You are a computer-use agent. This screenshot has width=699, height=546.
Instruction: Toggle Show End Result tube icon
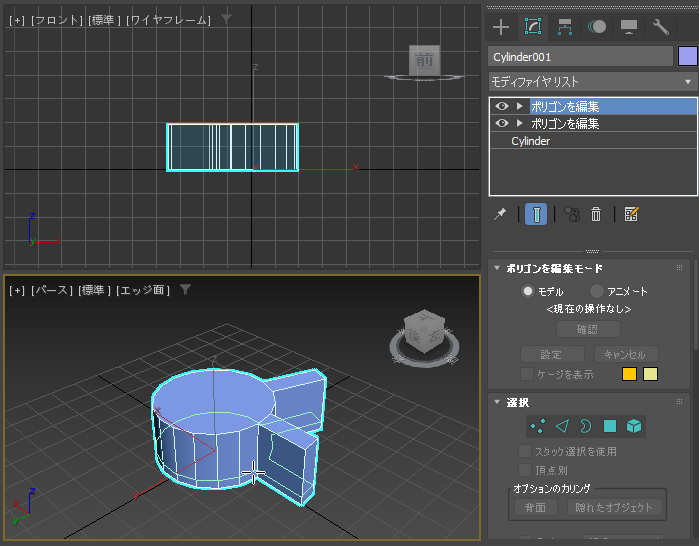pos(536,214)
